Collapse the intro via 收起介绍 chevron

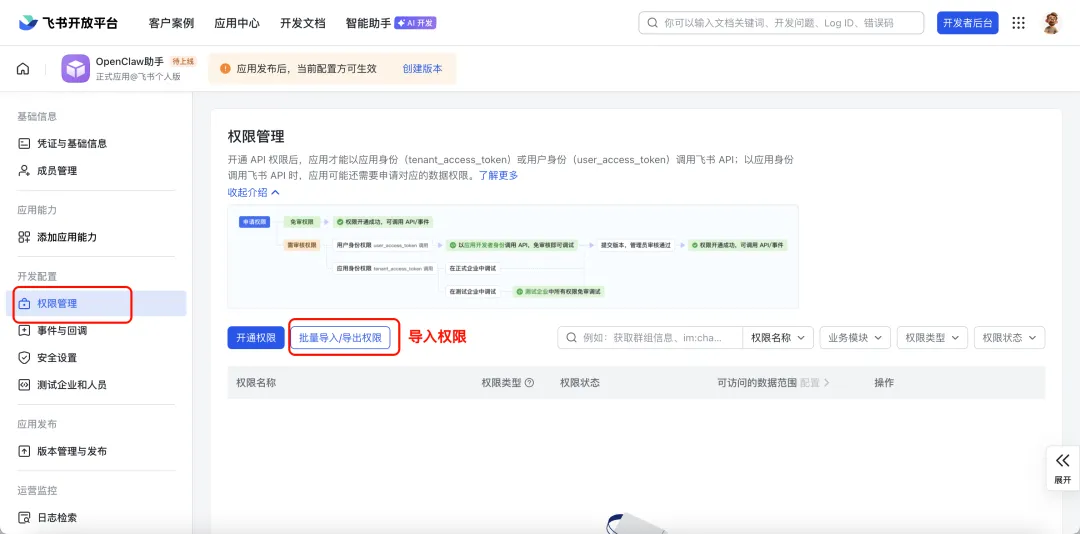pyautogui.click(x=276, y=193)
